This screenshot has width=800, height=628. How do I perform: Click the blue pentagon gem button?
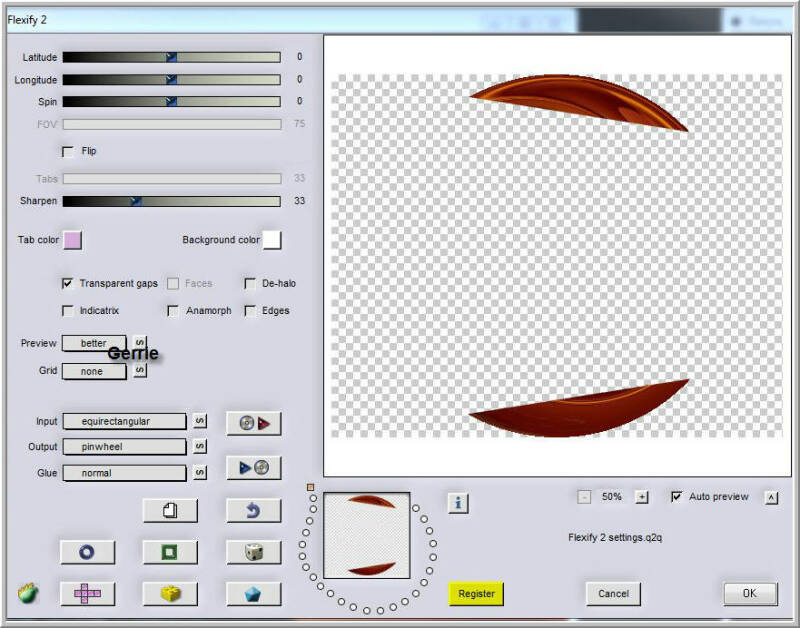(x=254, y=593)
